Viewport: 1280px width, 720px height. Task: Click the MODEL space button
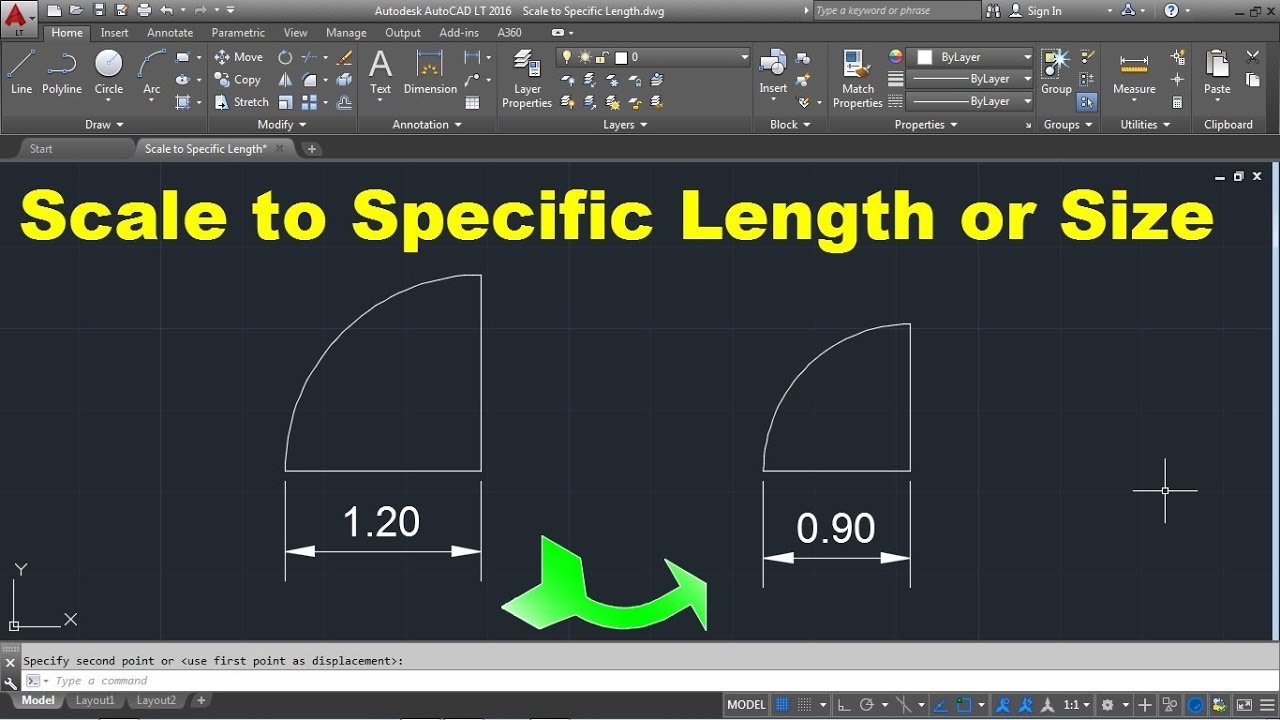[x=746, y=705]
